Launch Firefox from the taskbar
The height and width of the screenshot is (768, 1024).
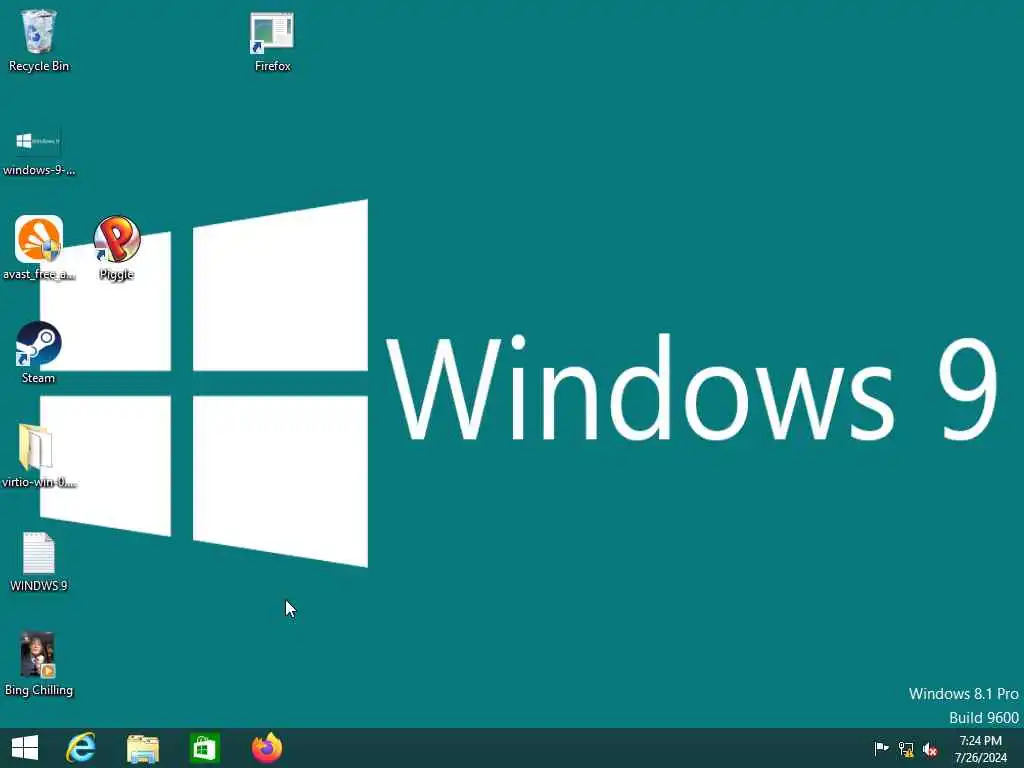266,748
